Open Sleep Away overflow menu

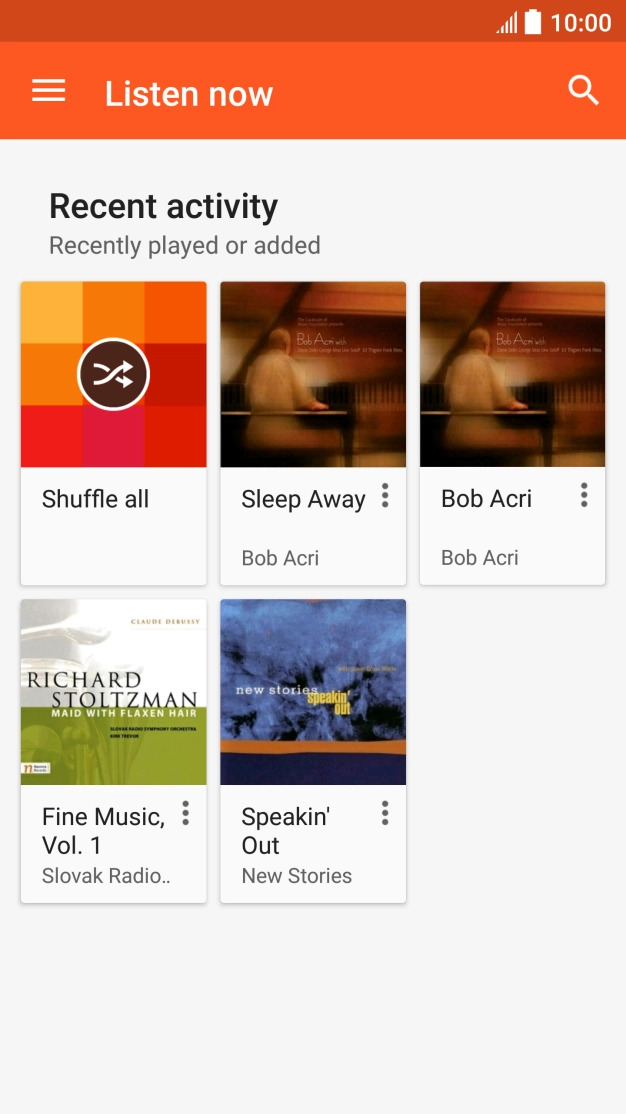tap(385, 496)
